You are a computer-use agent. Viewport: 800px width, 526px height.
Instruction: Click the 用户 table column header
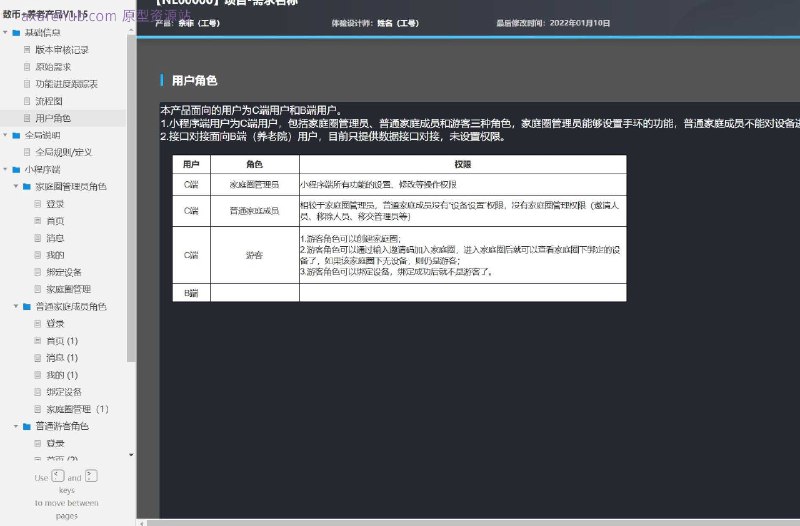click(191, 164)
